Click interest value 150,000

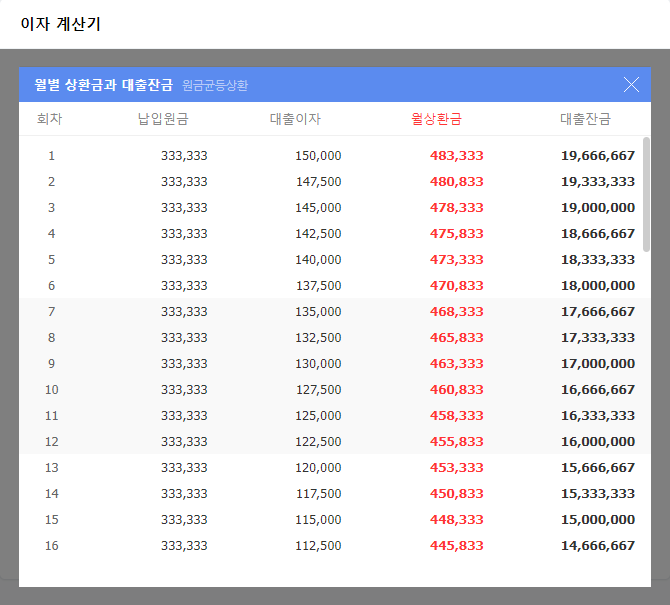coord(318,156)
